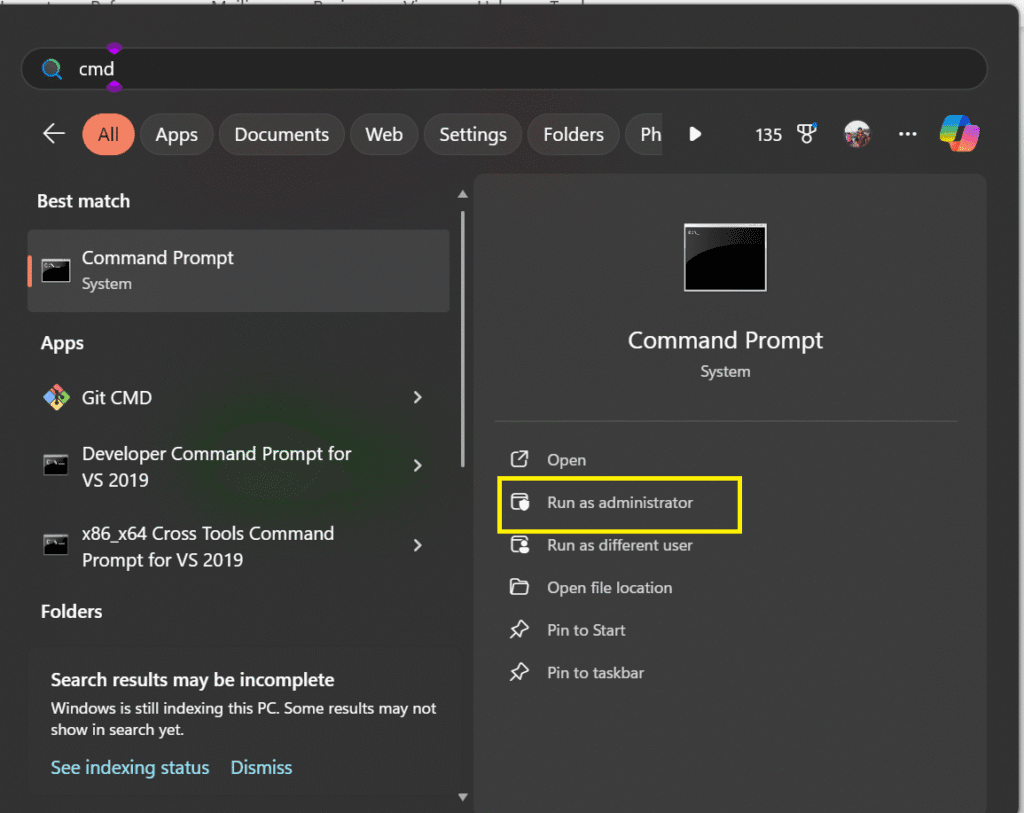Screen dimensions: 1024x813
Task: Expand x86_x64 Cross Tools Command Prompt options
Action: click(417, 545)
